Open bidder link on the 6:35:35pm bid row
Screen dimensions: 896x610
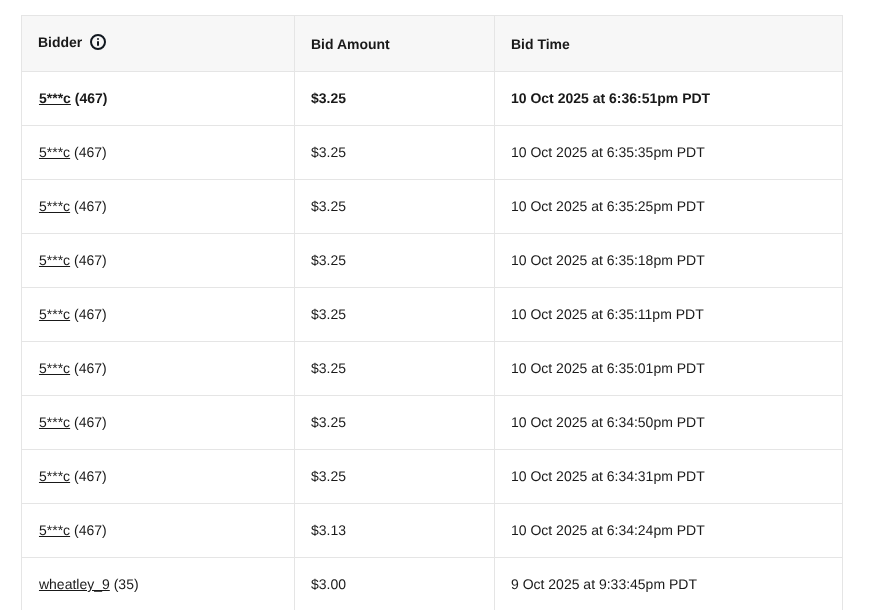click(x=55, y=153)
